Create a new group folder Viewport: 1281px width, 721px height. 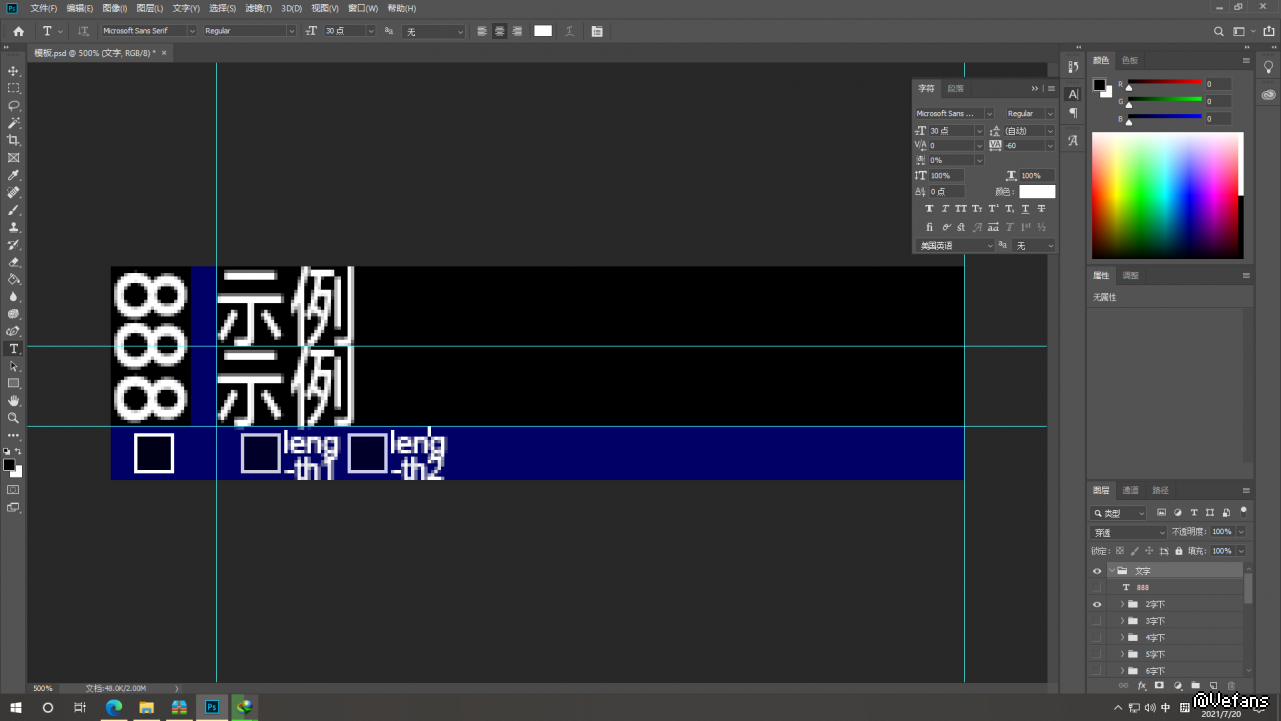point(1195,686)
